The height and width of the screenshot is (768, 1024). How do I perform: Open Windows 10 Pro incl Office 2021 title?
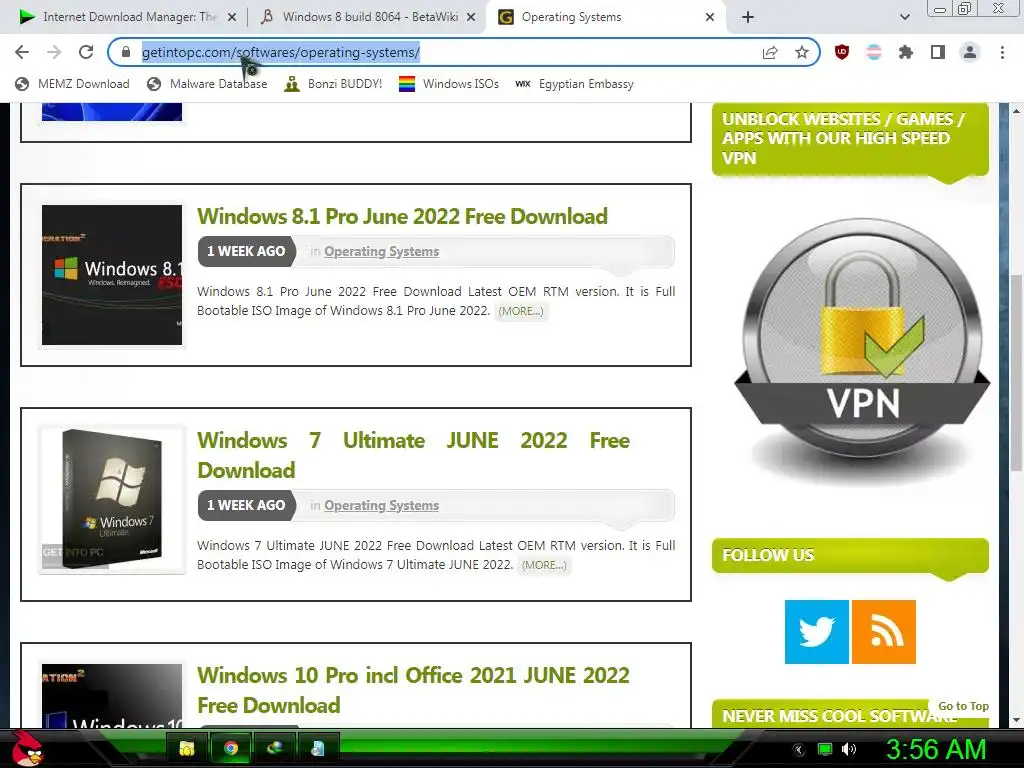tap(413, 690)
